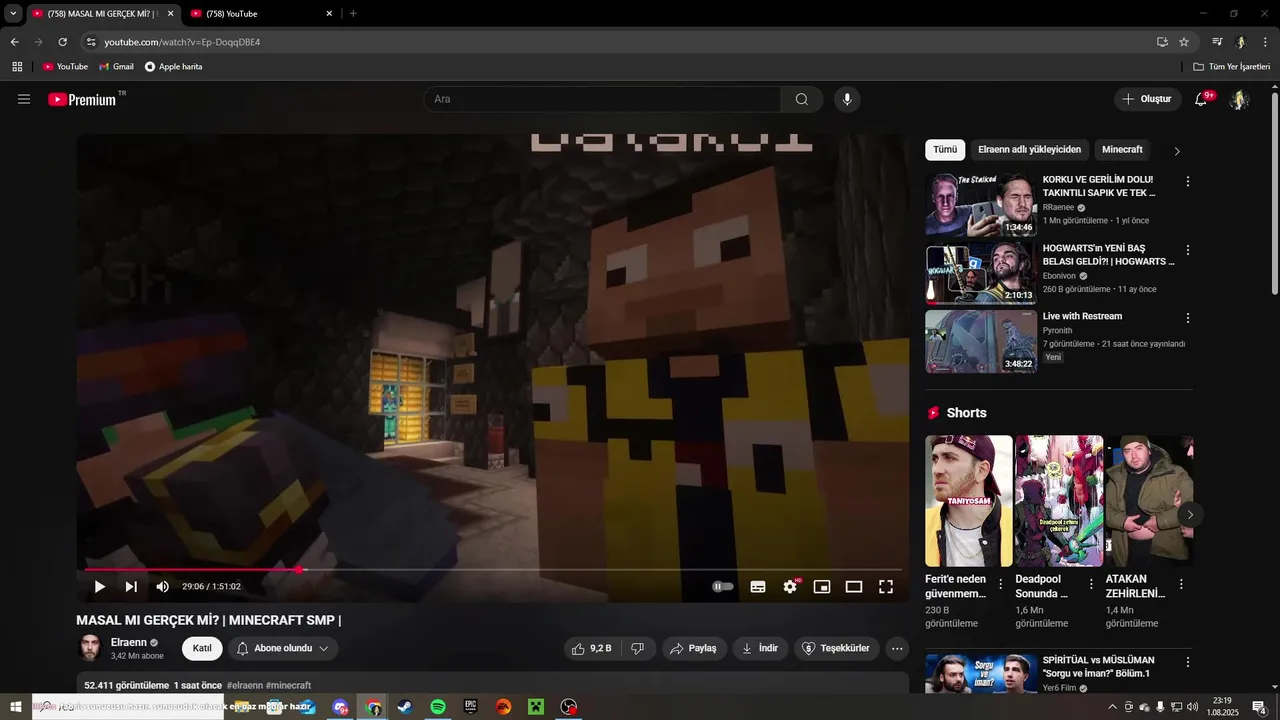Open the tab search dropdown in Chrome
The height and width of the screenshot is (720, 1280).
[x=13, y=14]
